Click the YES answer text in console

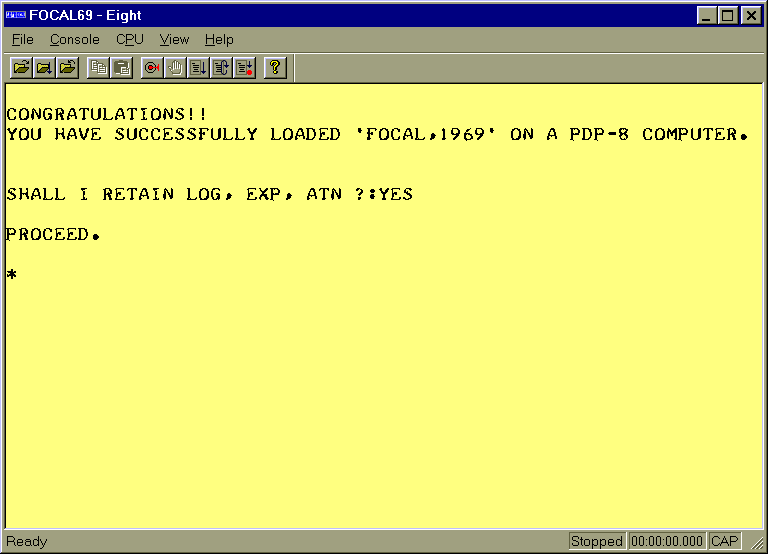point(396,194)
